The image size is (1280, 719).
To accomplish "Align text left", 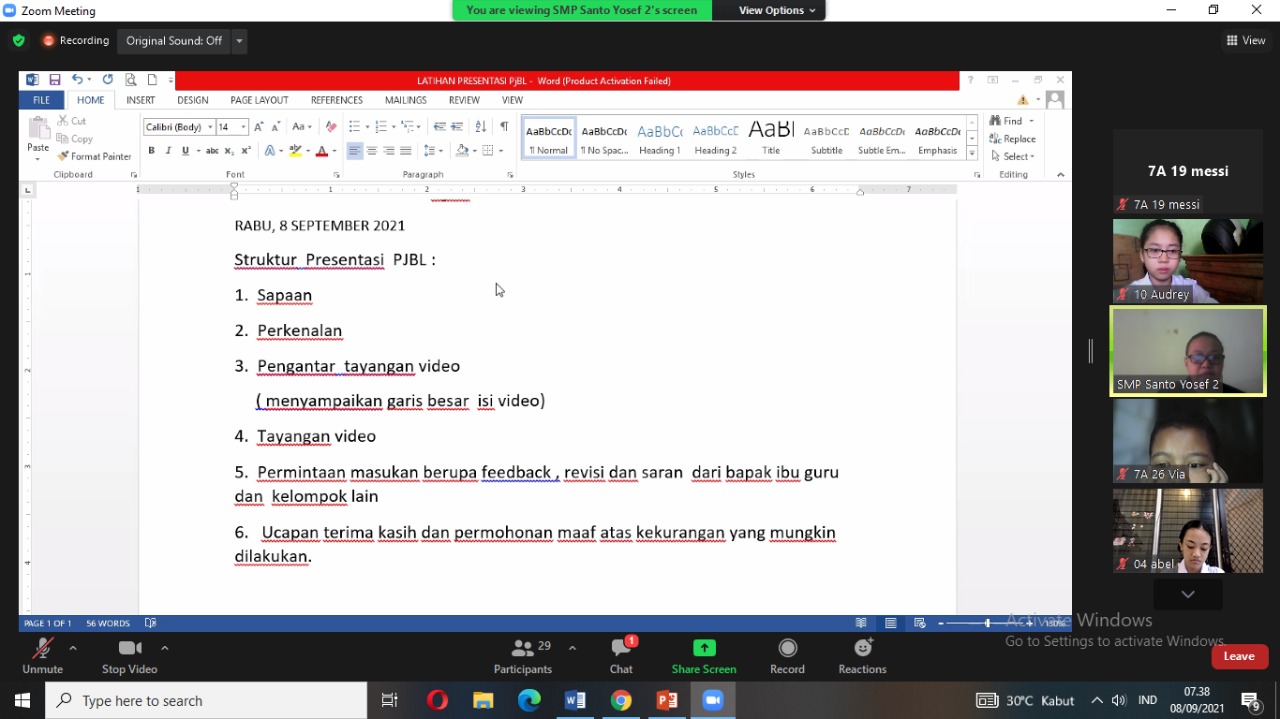I will pyautogui.click(x=354, y=151).
